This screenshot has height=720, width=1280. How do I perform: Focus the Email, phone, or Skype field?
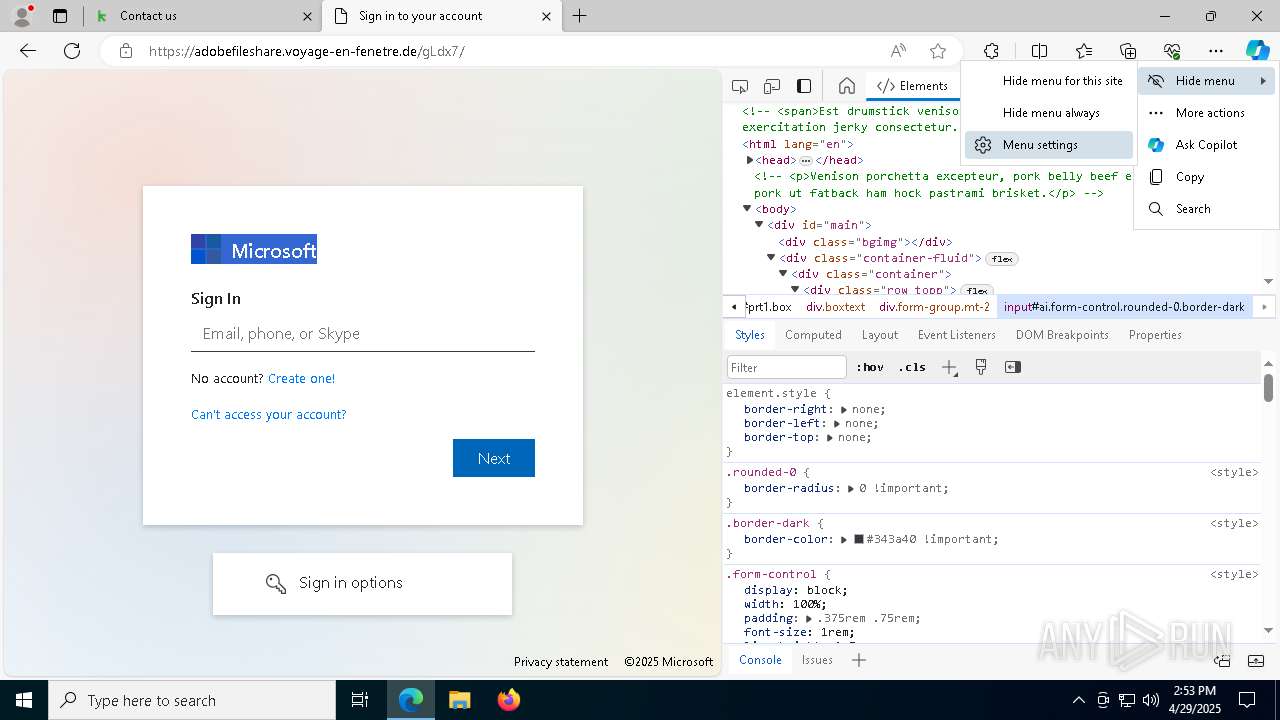(363, 334)
